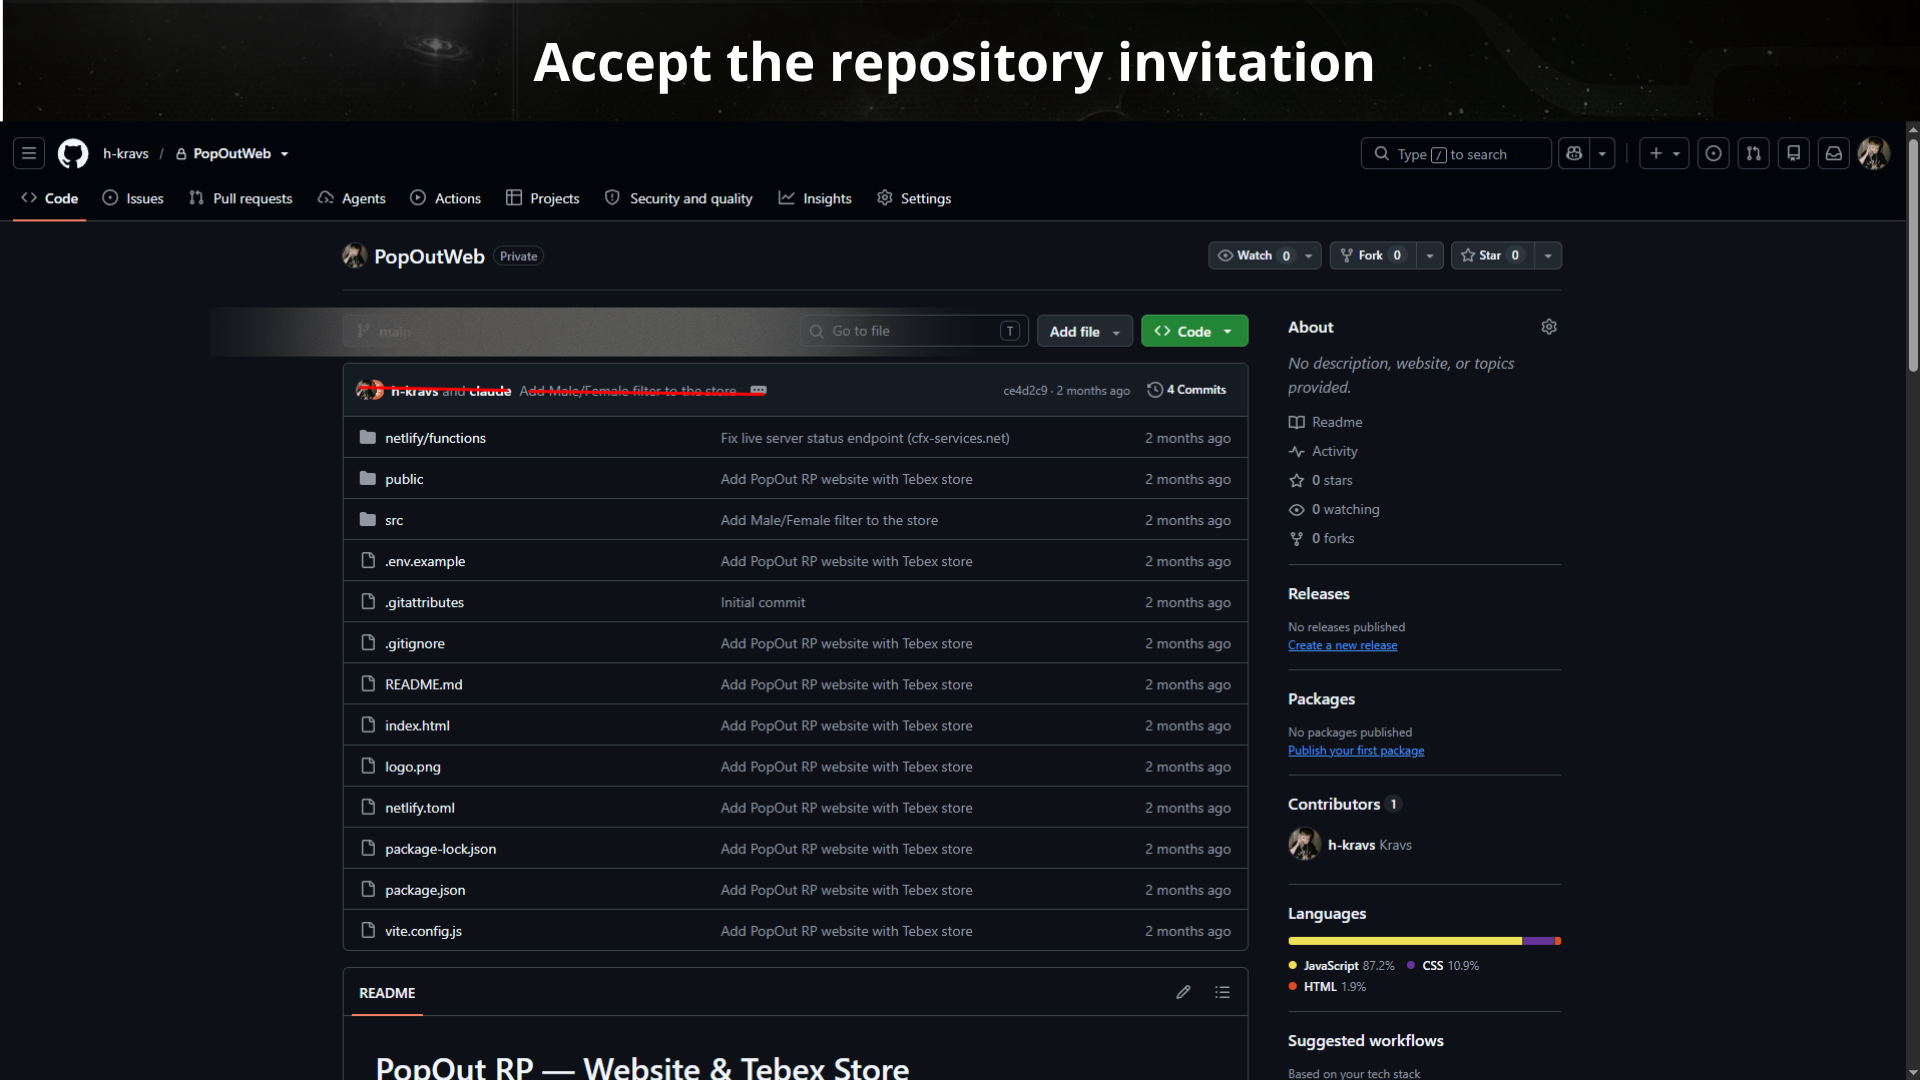
Task: Expand the create new plus dropdown
Action: point(1664,154)
